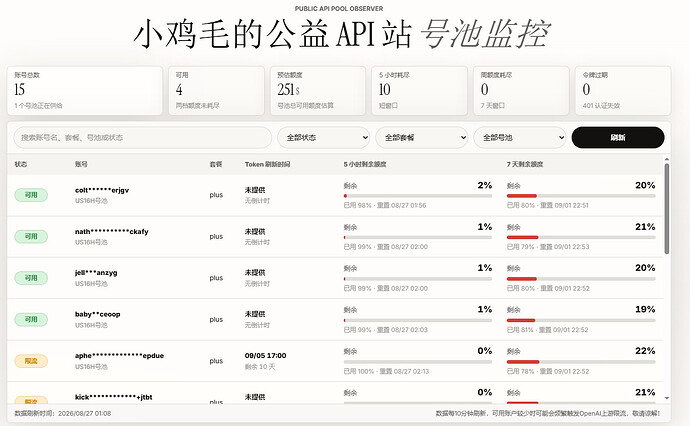Click the 7-day progress bar for aphe*************epdue

(581, 362)
